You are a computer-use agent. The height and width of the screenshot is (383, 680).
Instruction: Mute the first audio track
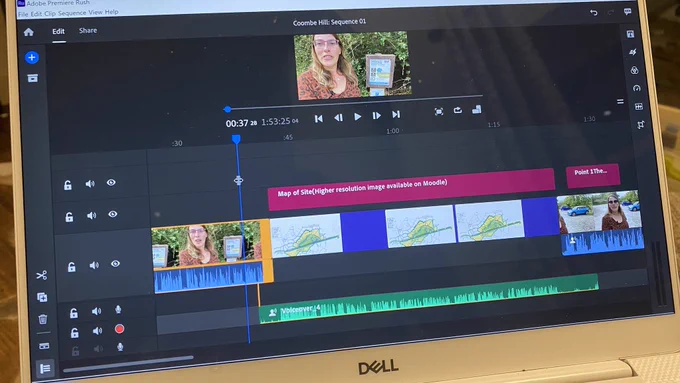coord(96,311)
